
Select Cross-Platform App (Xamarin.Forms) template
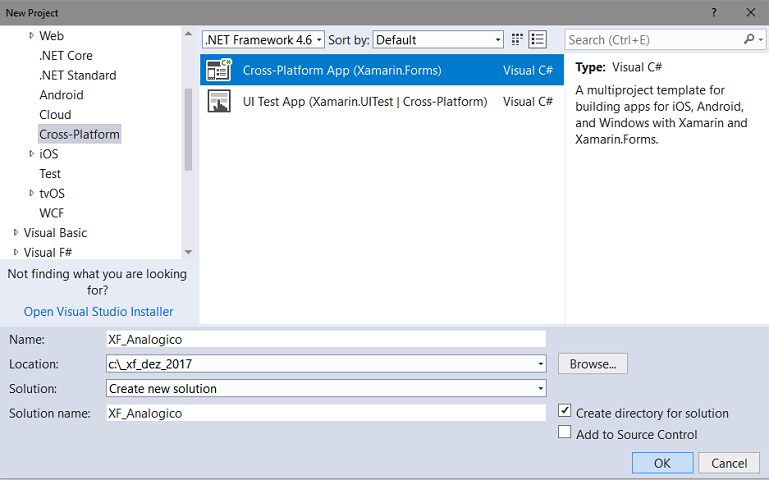382,70
